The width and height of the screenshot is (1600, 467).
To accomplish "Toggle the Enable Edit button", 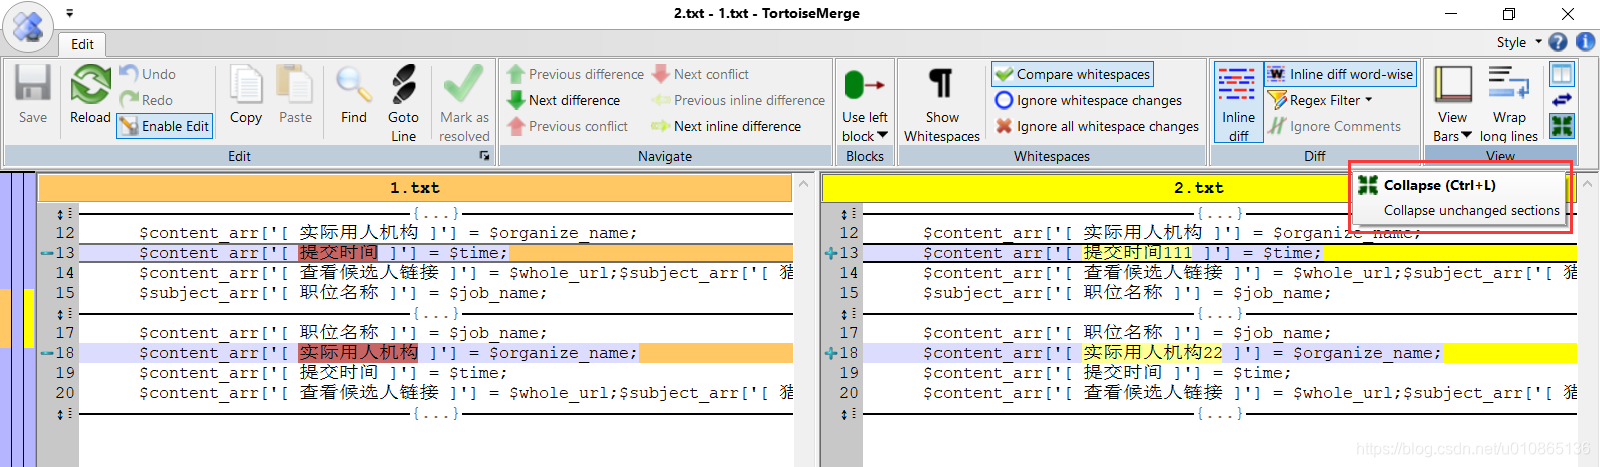I will [x=165, y=126].
